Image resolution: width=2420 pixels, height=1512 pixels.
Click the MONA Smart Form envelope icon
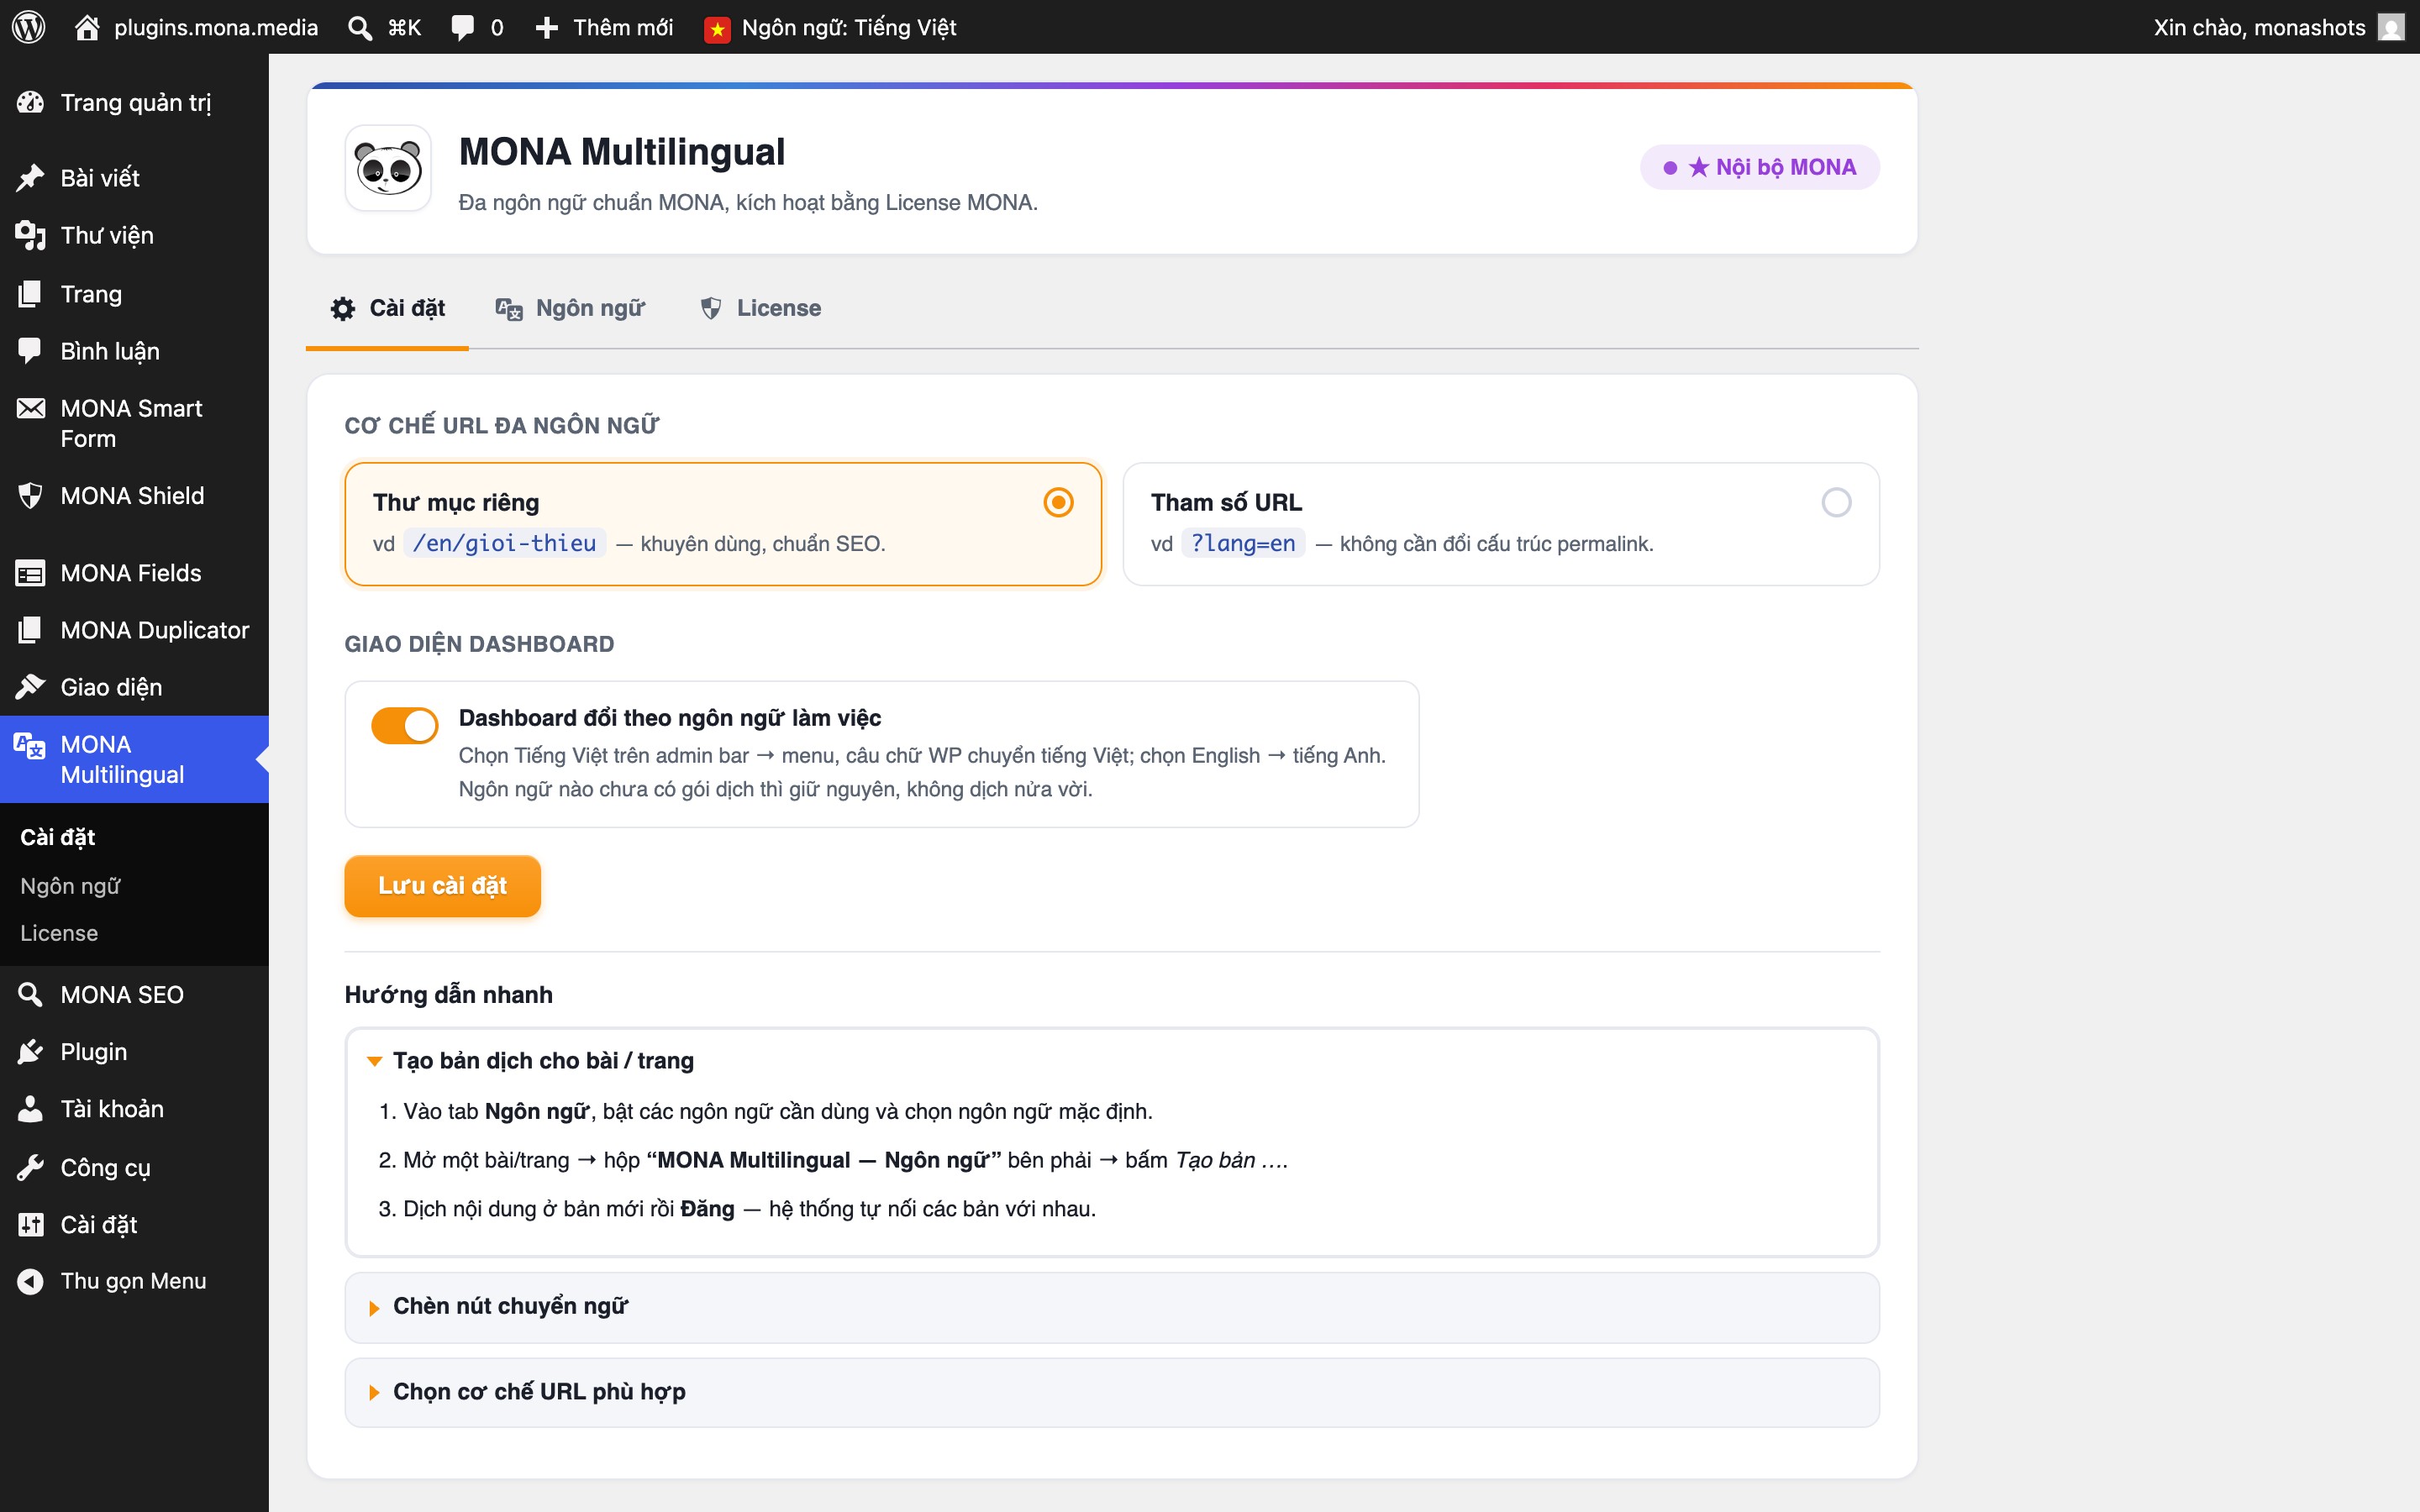point(30,408)
